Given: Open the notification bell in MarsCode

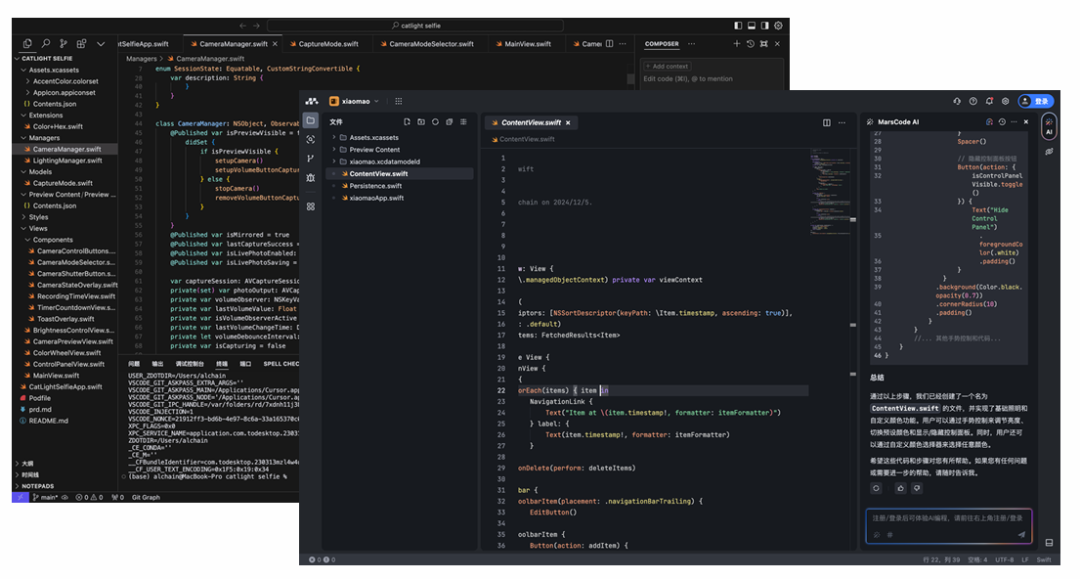Looking at the screenshot, I should [x=989, y=101].
